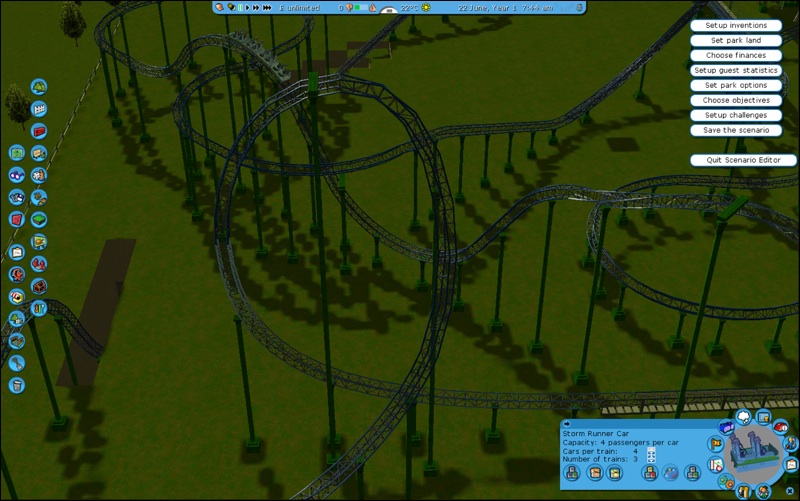
Task: Select the red brick wall building icon
Action: pyautogui.click(x=39, y=131)
